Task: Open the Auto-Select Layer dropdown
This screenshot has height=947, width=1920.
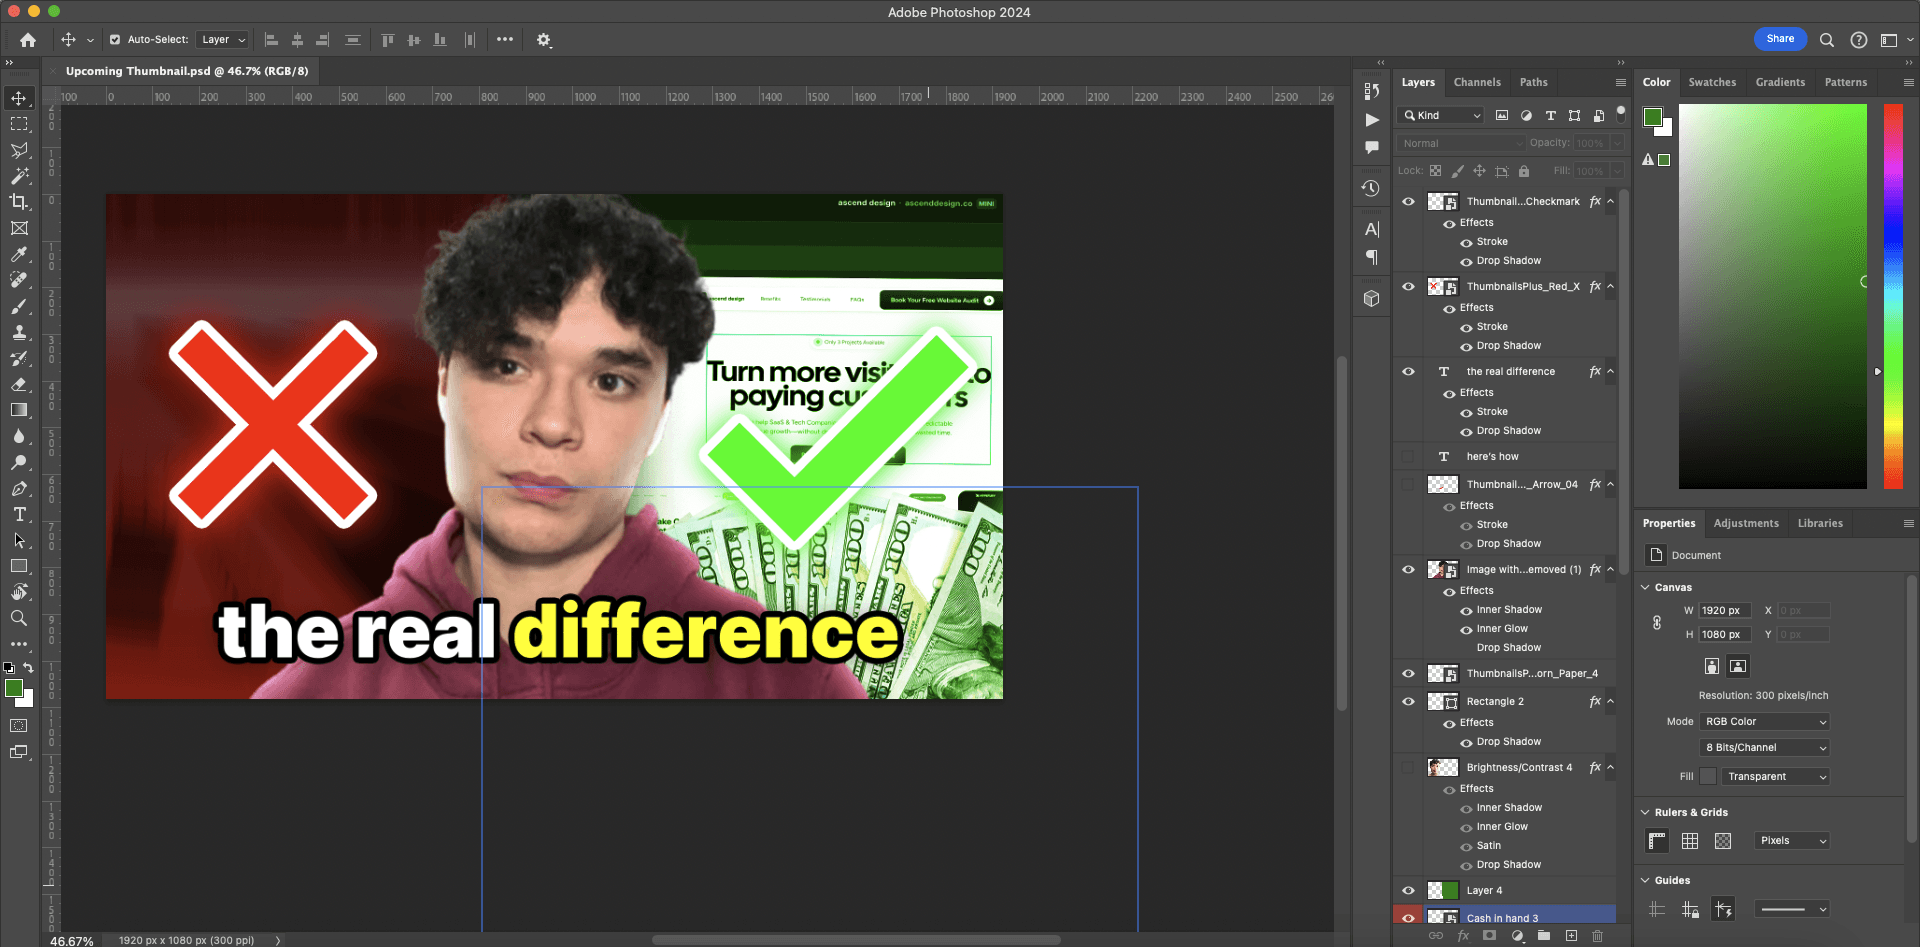Action: tap(223, 40)
